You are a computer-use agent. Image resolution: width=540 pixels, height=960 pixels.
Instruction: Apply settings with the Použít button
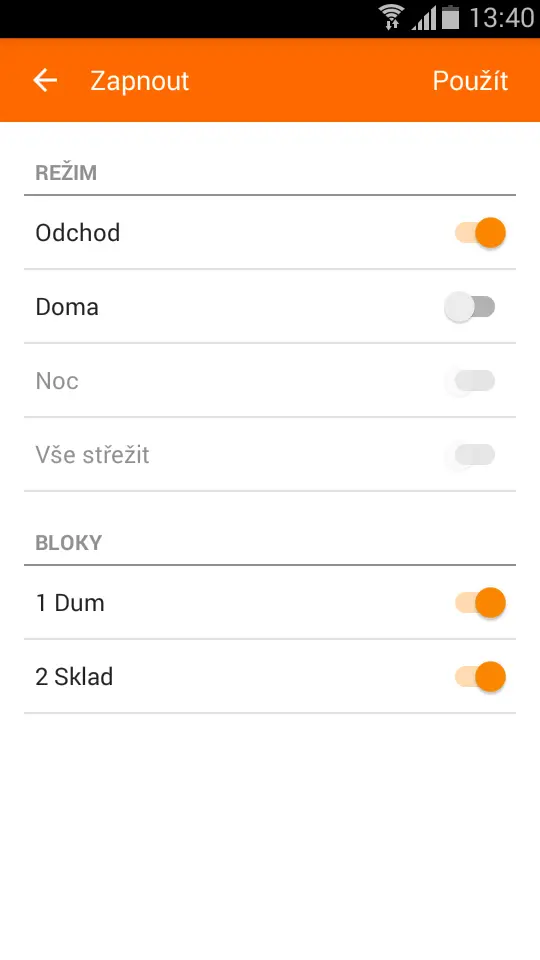click(470, 81)
